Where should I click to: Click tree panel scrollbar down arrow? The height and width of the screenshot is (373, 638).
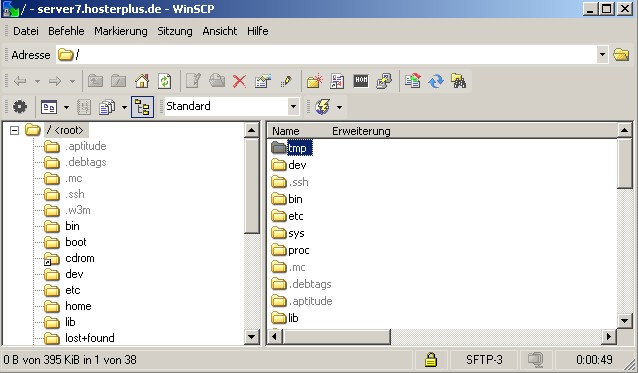251,337
